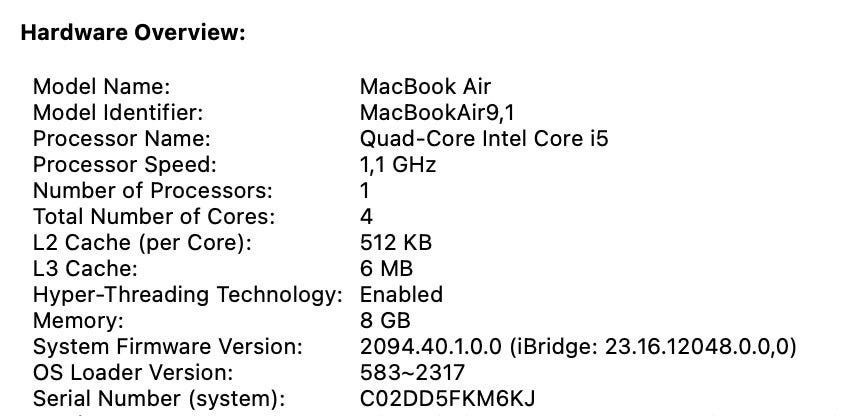Click the serial number C02DD5FKM6KJ
Screen dimensions: 862x416
click(447, 399)
